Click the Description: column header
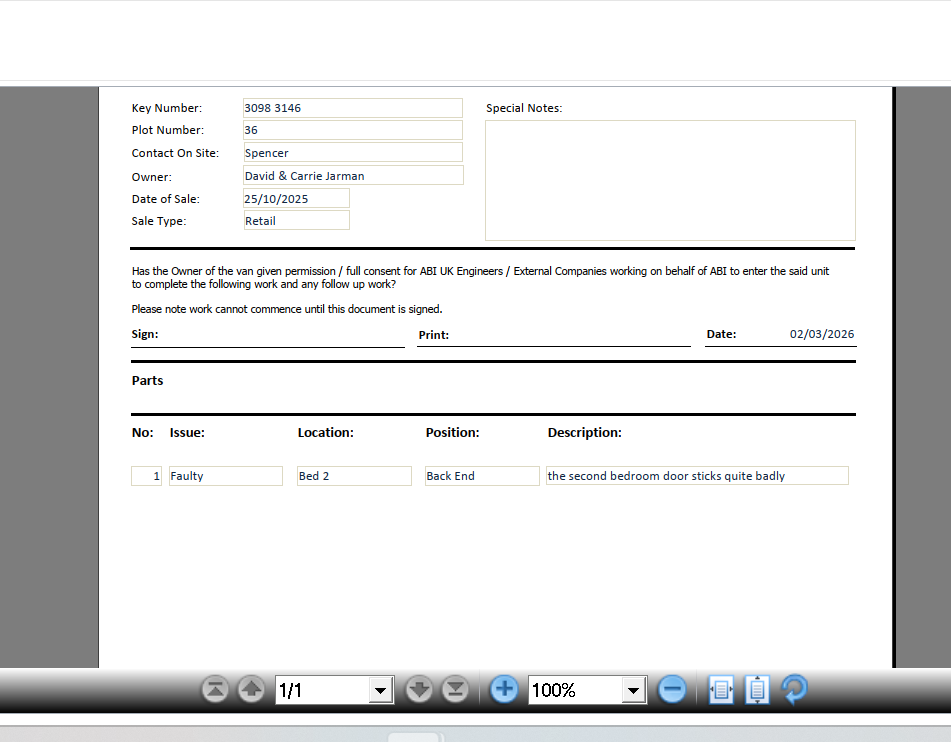The width and height of the screenshot is (951, 742). pyautogui.click(x=585, y=433)
